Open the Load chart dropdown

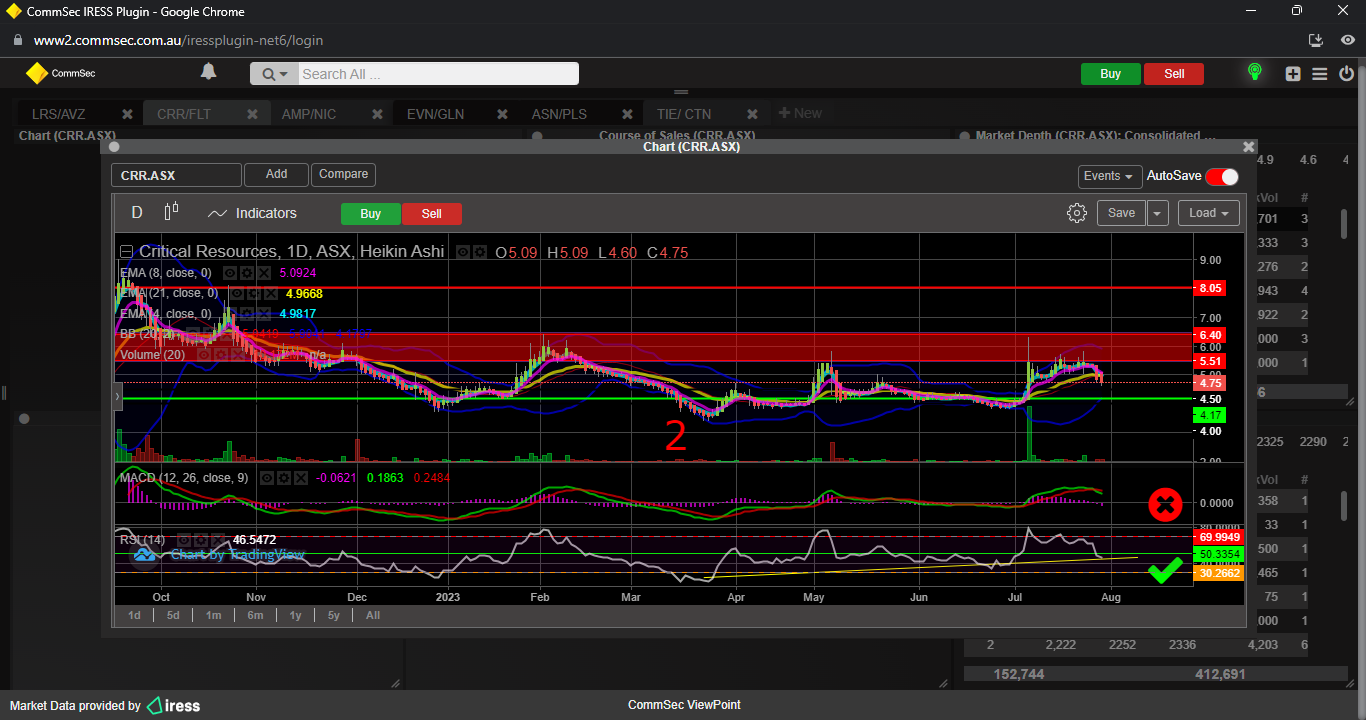[1208, 213]
